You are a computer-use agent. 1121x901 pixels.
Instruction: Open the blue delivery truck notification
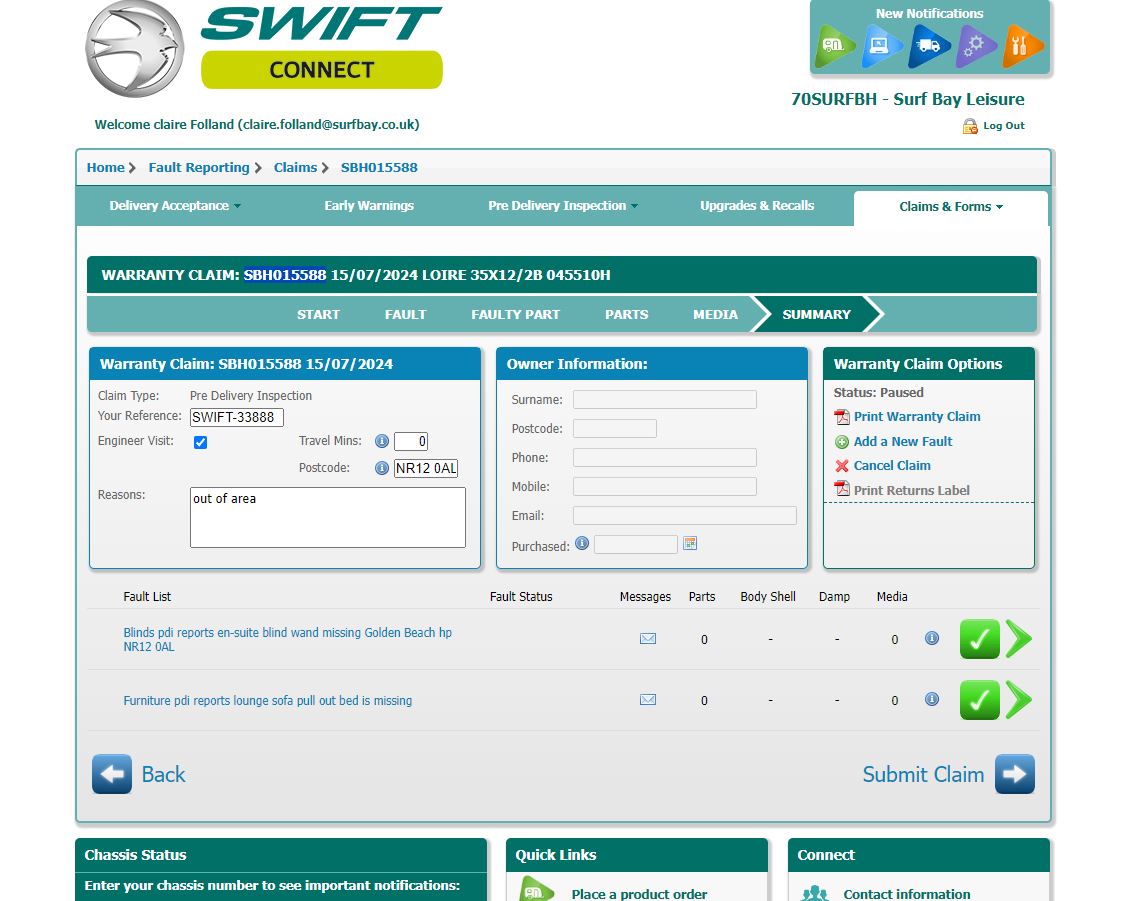(929, 46)
